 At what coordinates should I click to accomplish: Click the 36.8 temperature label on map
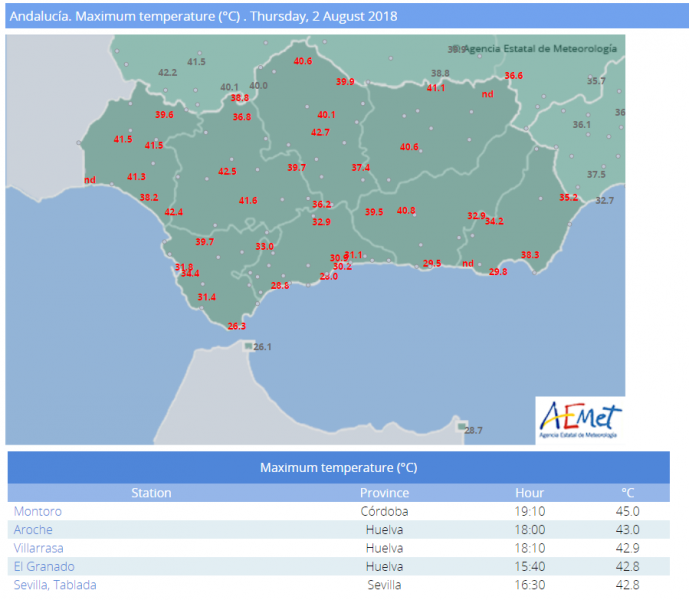pyautogui.click(x=242, y=117)
